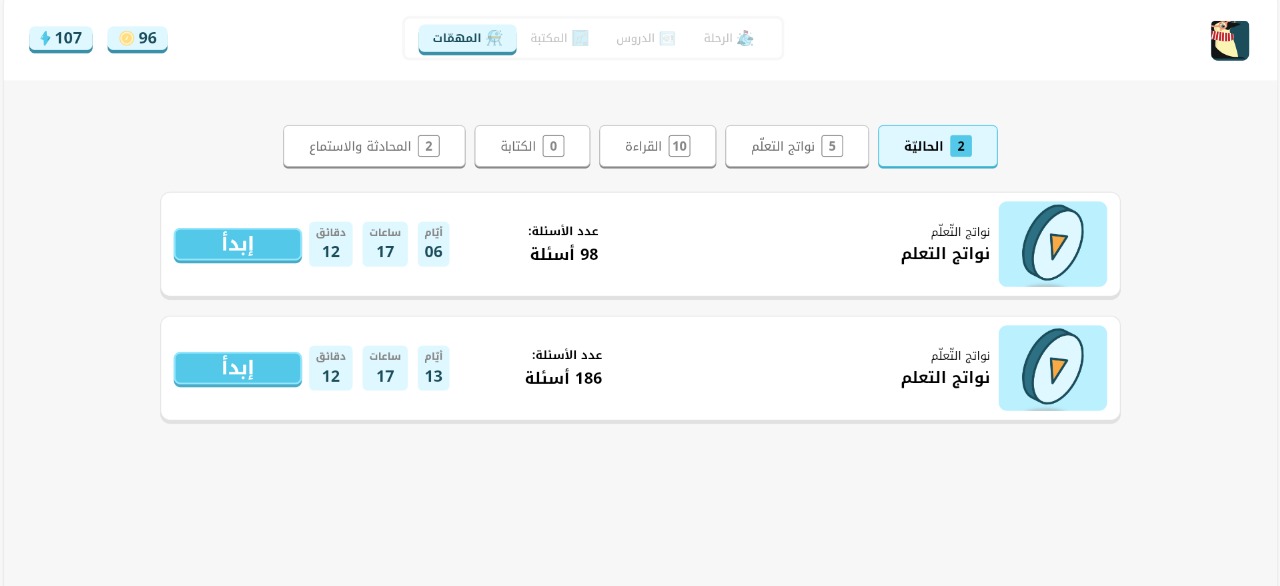
Task: Filter by الحاليّة (Current) tasks
Action: [x=937, y=146]
